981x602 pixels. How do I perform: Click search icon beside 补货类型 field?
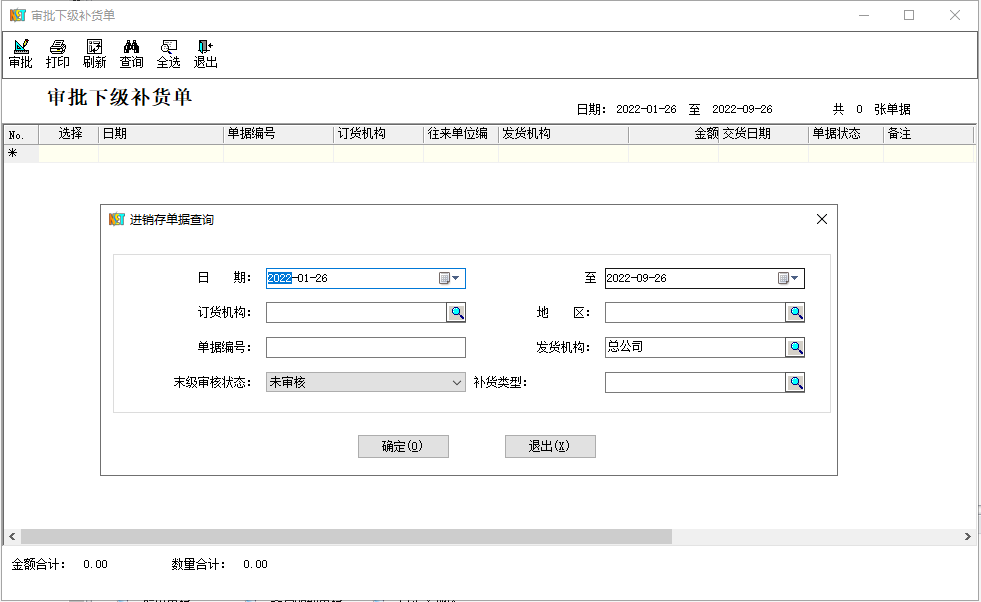(x=795, y=382)
